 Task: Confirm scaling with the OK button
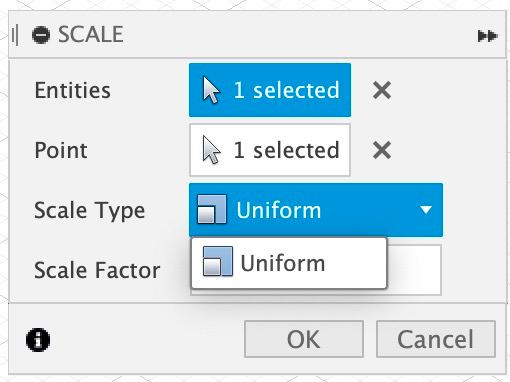pos(304,339)
